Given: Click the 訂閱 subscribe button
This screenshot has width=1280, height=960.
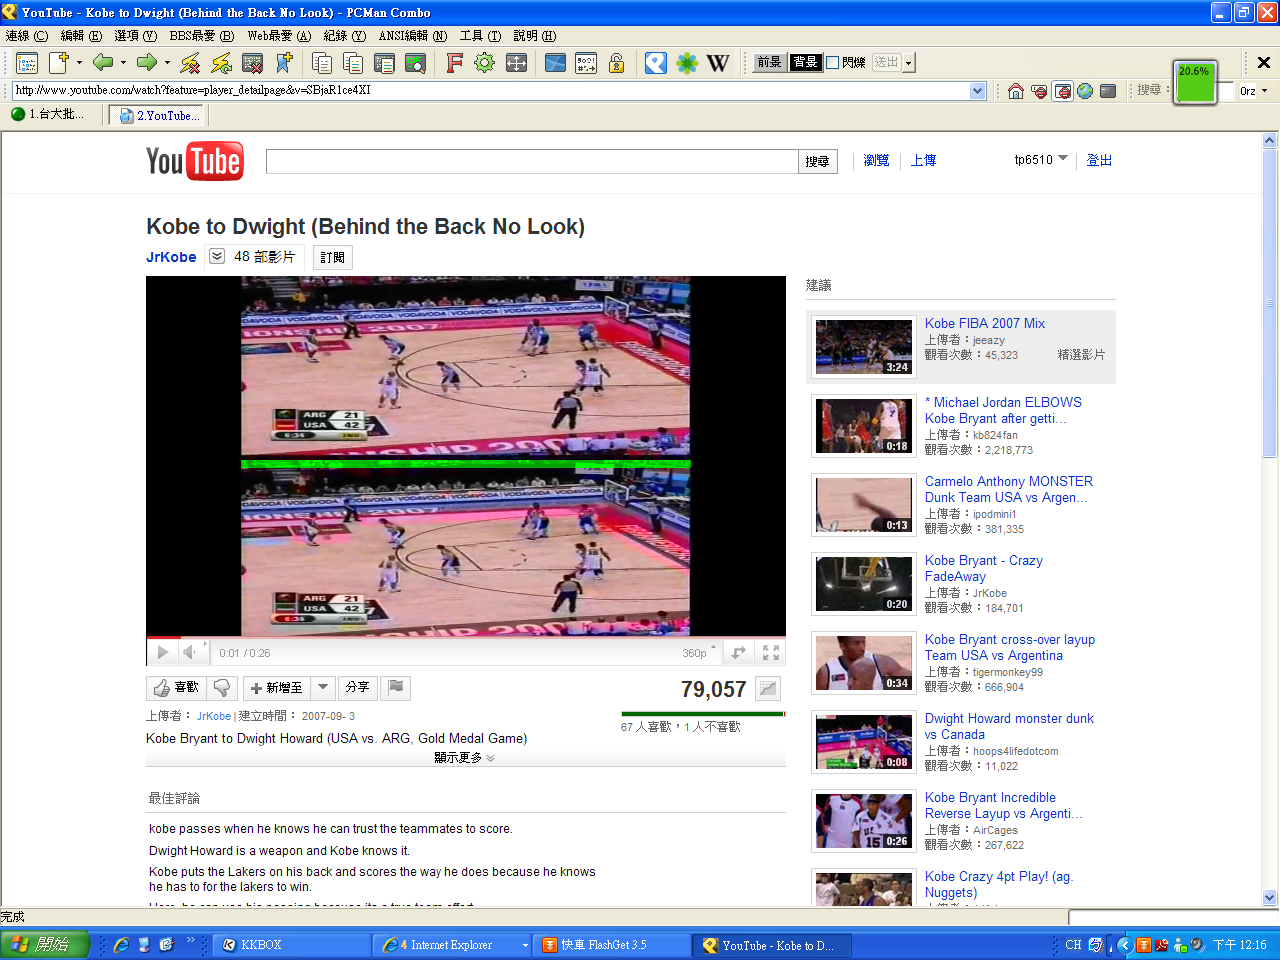Looking at the screenshot, I should coord(333,257).
